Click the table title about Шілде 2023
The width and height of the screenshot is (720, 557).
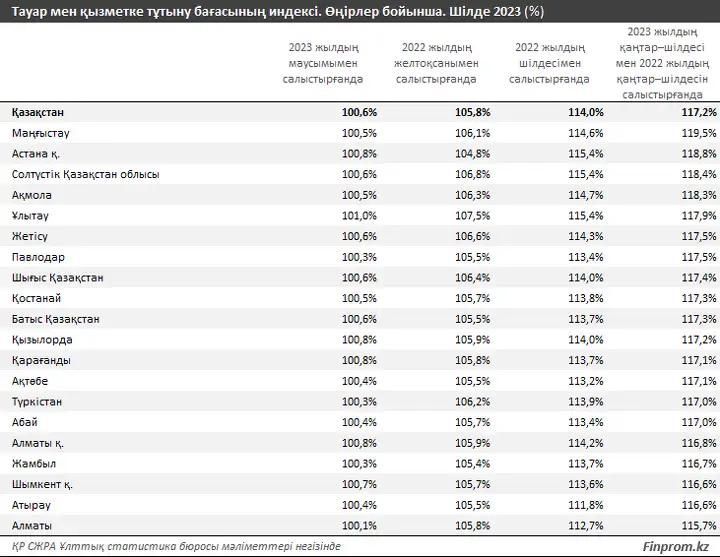pyautogui.click(x=278, y=11)
